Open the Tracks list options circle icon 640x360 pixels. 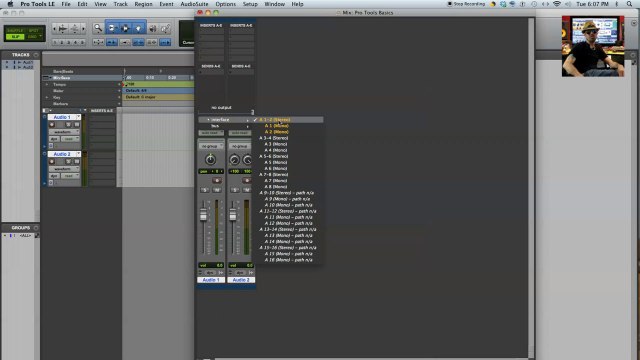[x=36, y=55]
